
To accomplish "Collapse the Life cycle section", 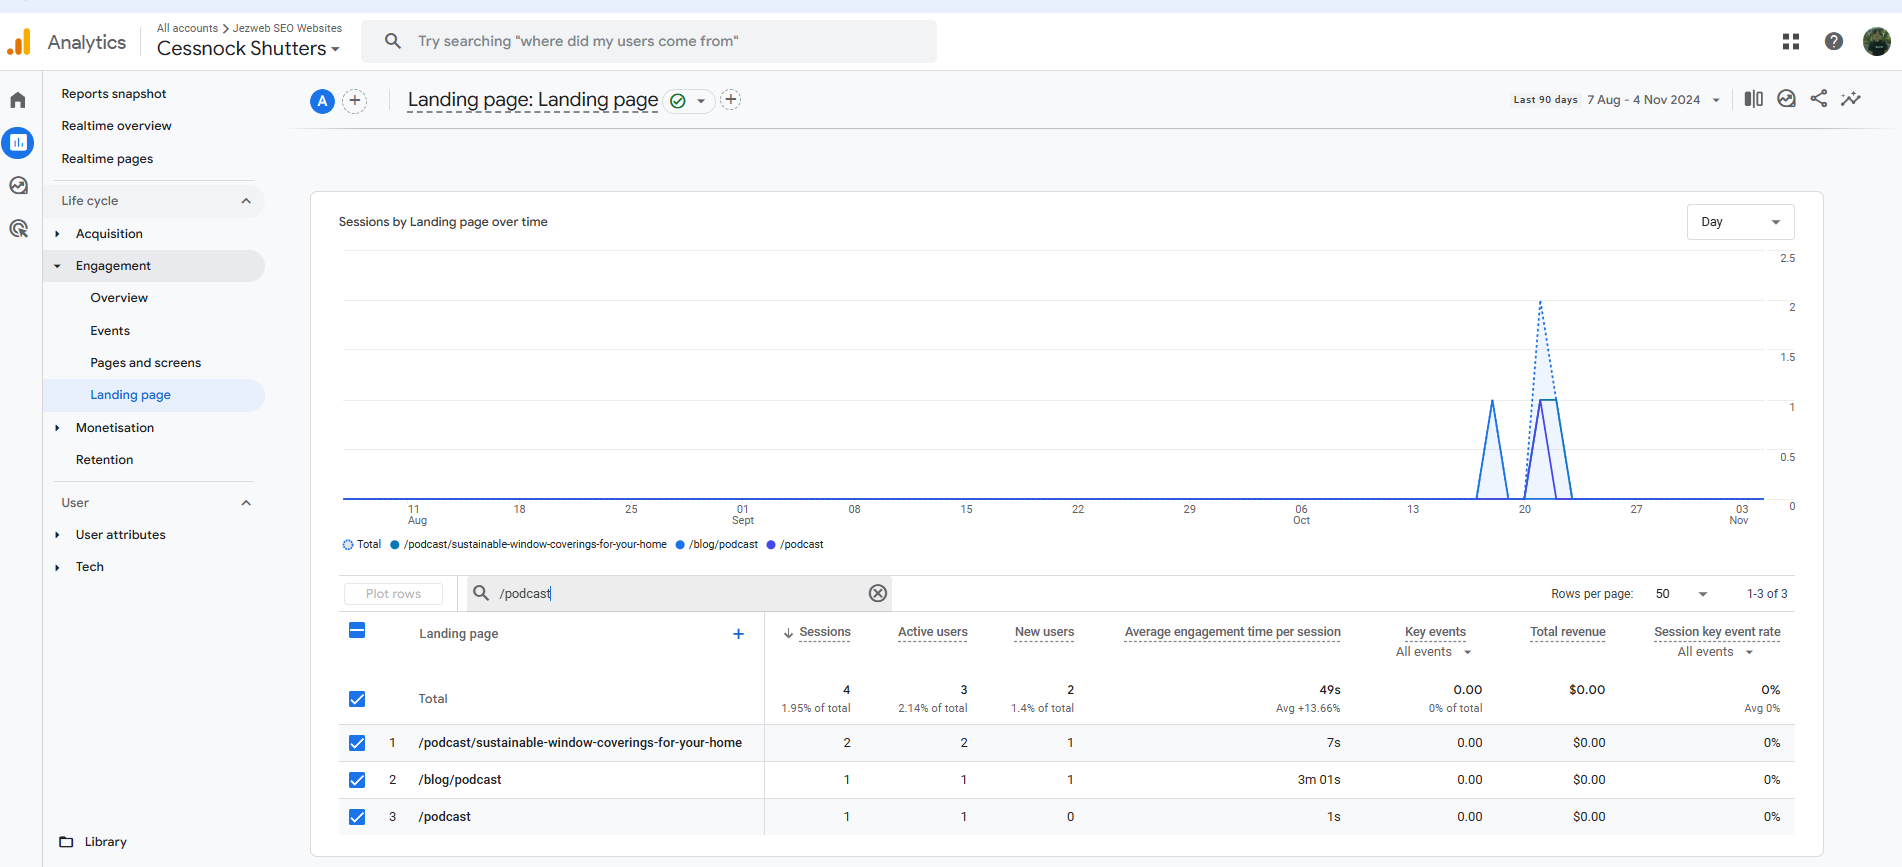I will tap(246, 201).
